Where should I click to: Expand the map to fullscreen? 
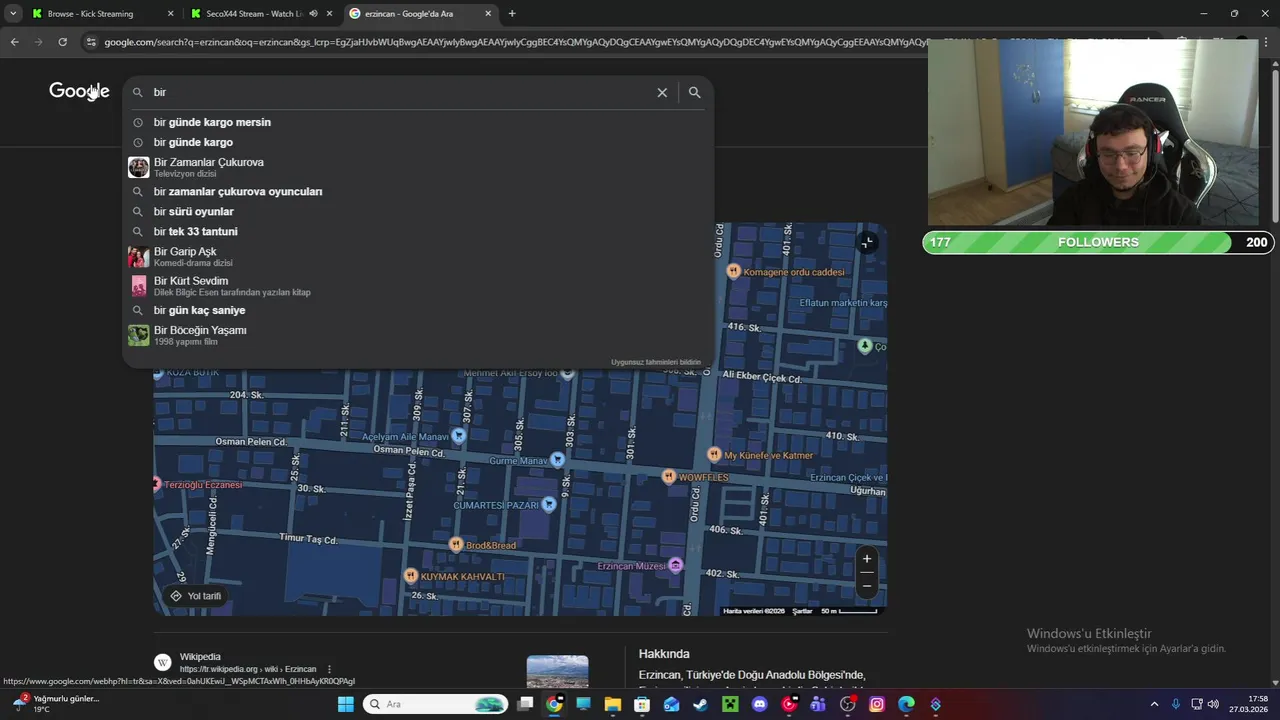click(x=867, y=242)
